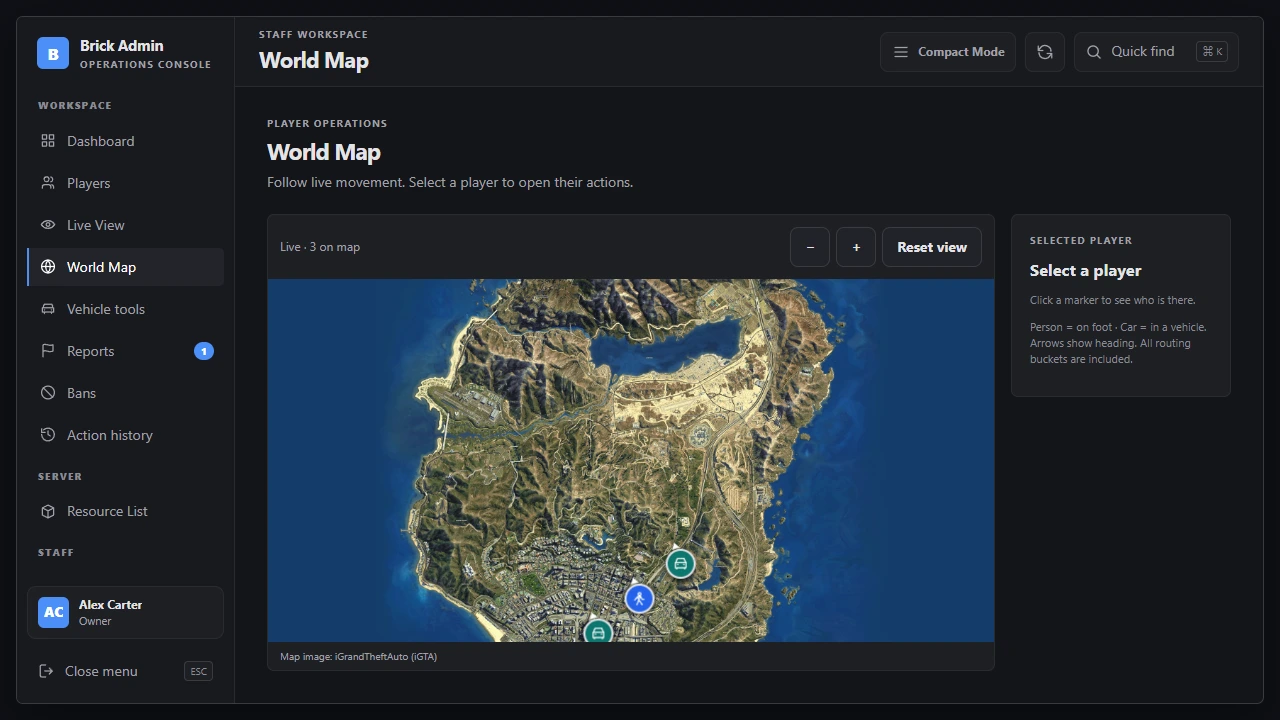Viewport: 1280px width, 720px height.
Task: Select the blue on-foot player marker
Action: pos(639,599)
